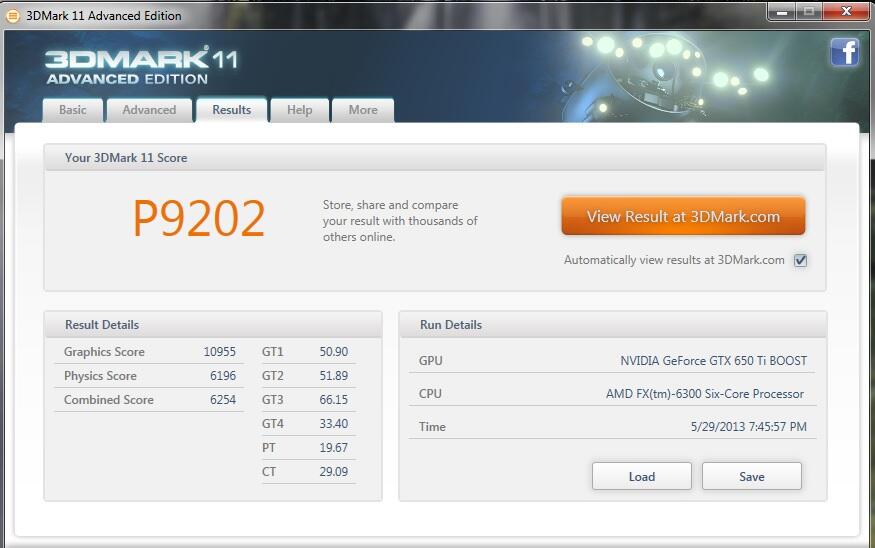
Task: Select the Physics Score value 6196
Action: coord(223,376)
